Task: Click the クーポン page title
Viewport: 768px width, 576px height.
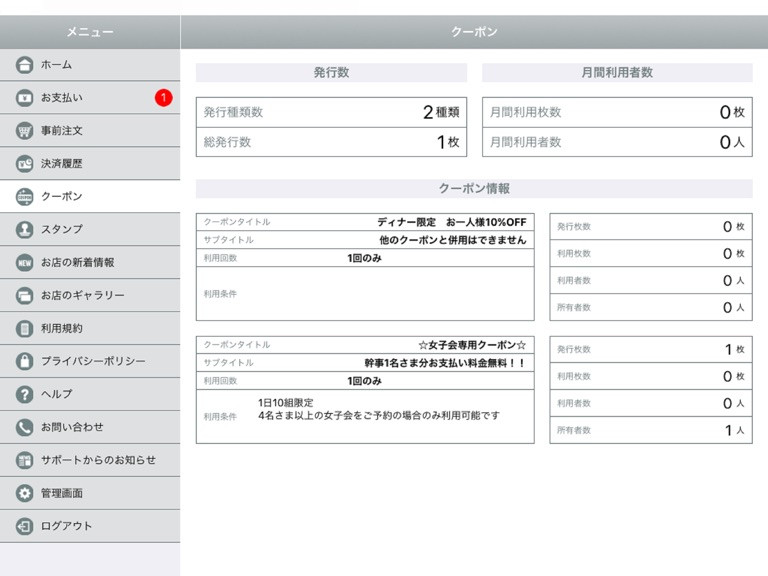Action: point(474,32)
